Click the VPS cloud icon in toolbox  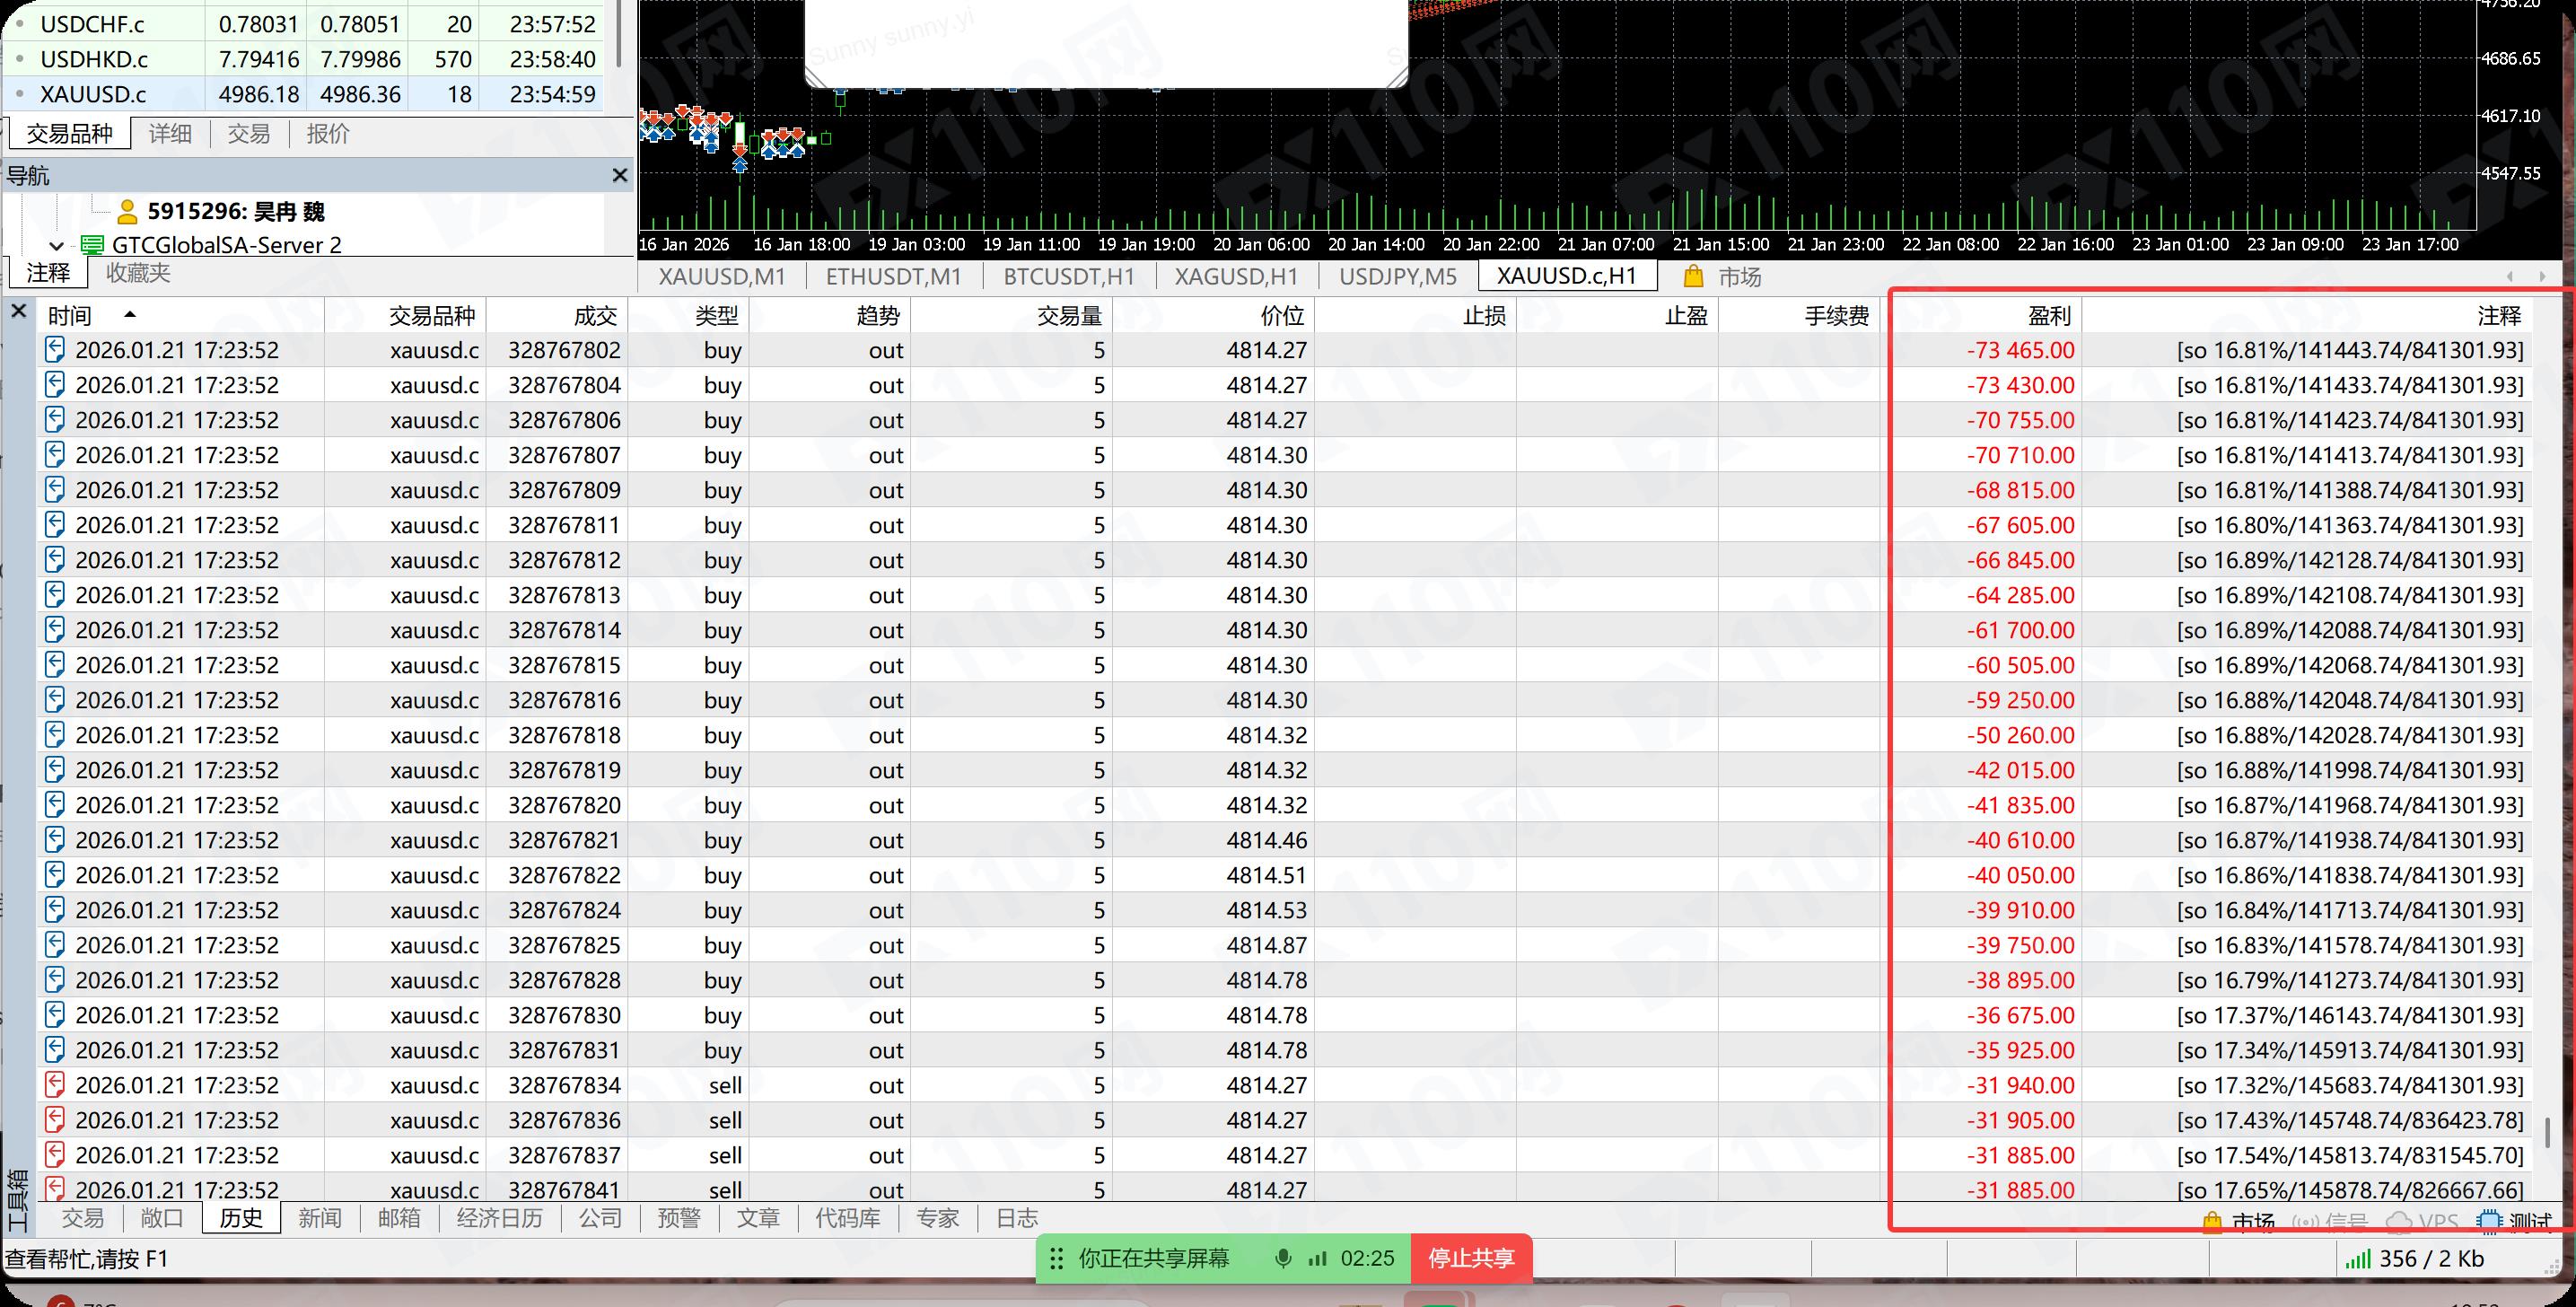tap(2399, 1222)
